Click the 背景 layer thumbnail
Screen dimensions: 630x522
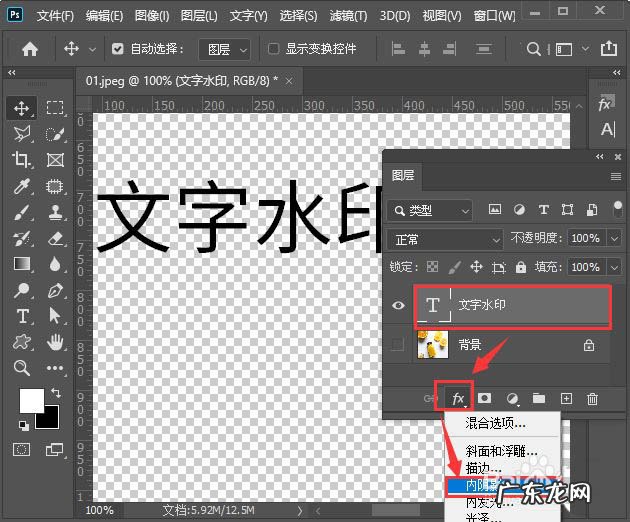tap(433, 344)
